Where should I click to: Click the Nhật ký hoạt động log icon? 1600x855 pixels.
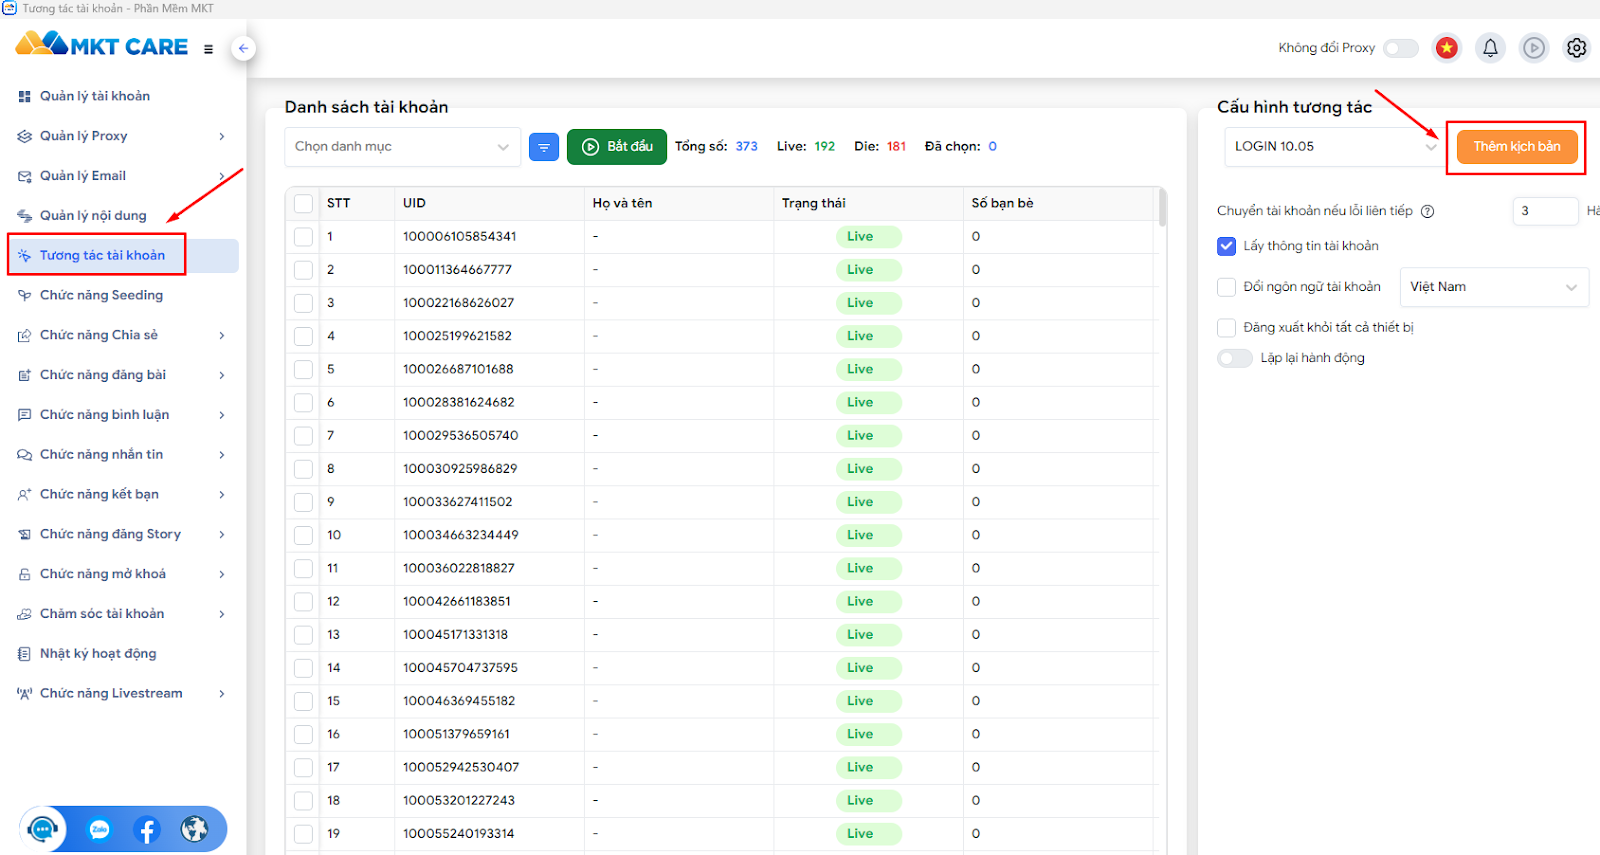24,654
